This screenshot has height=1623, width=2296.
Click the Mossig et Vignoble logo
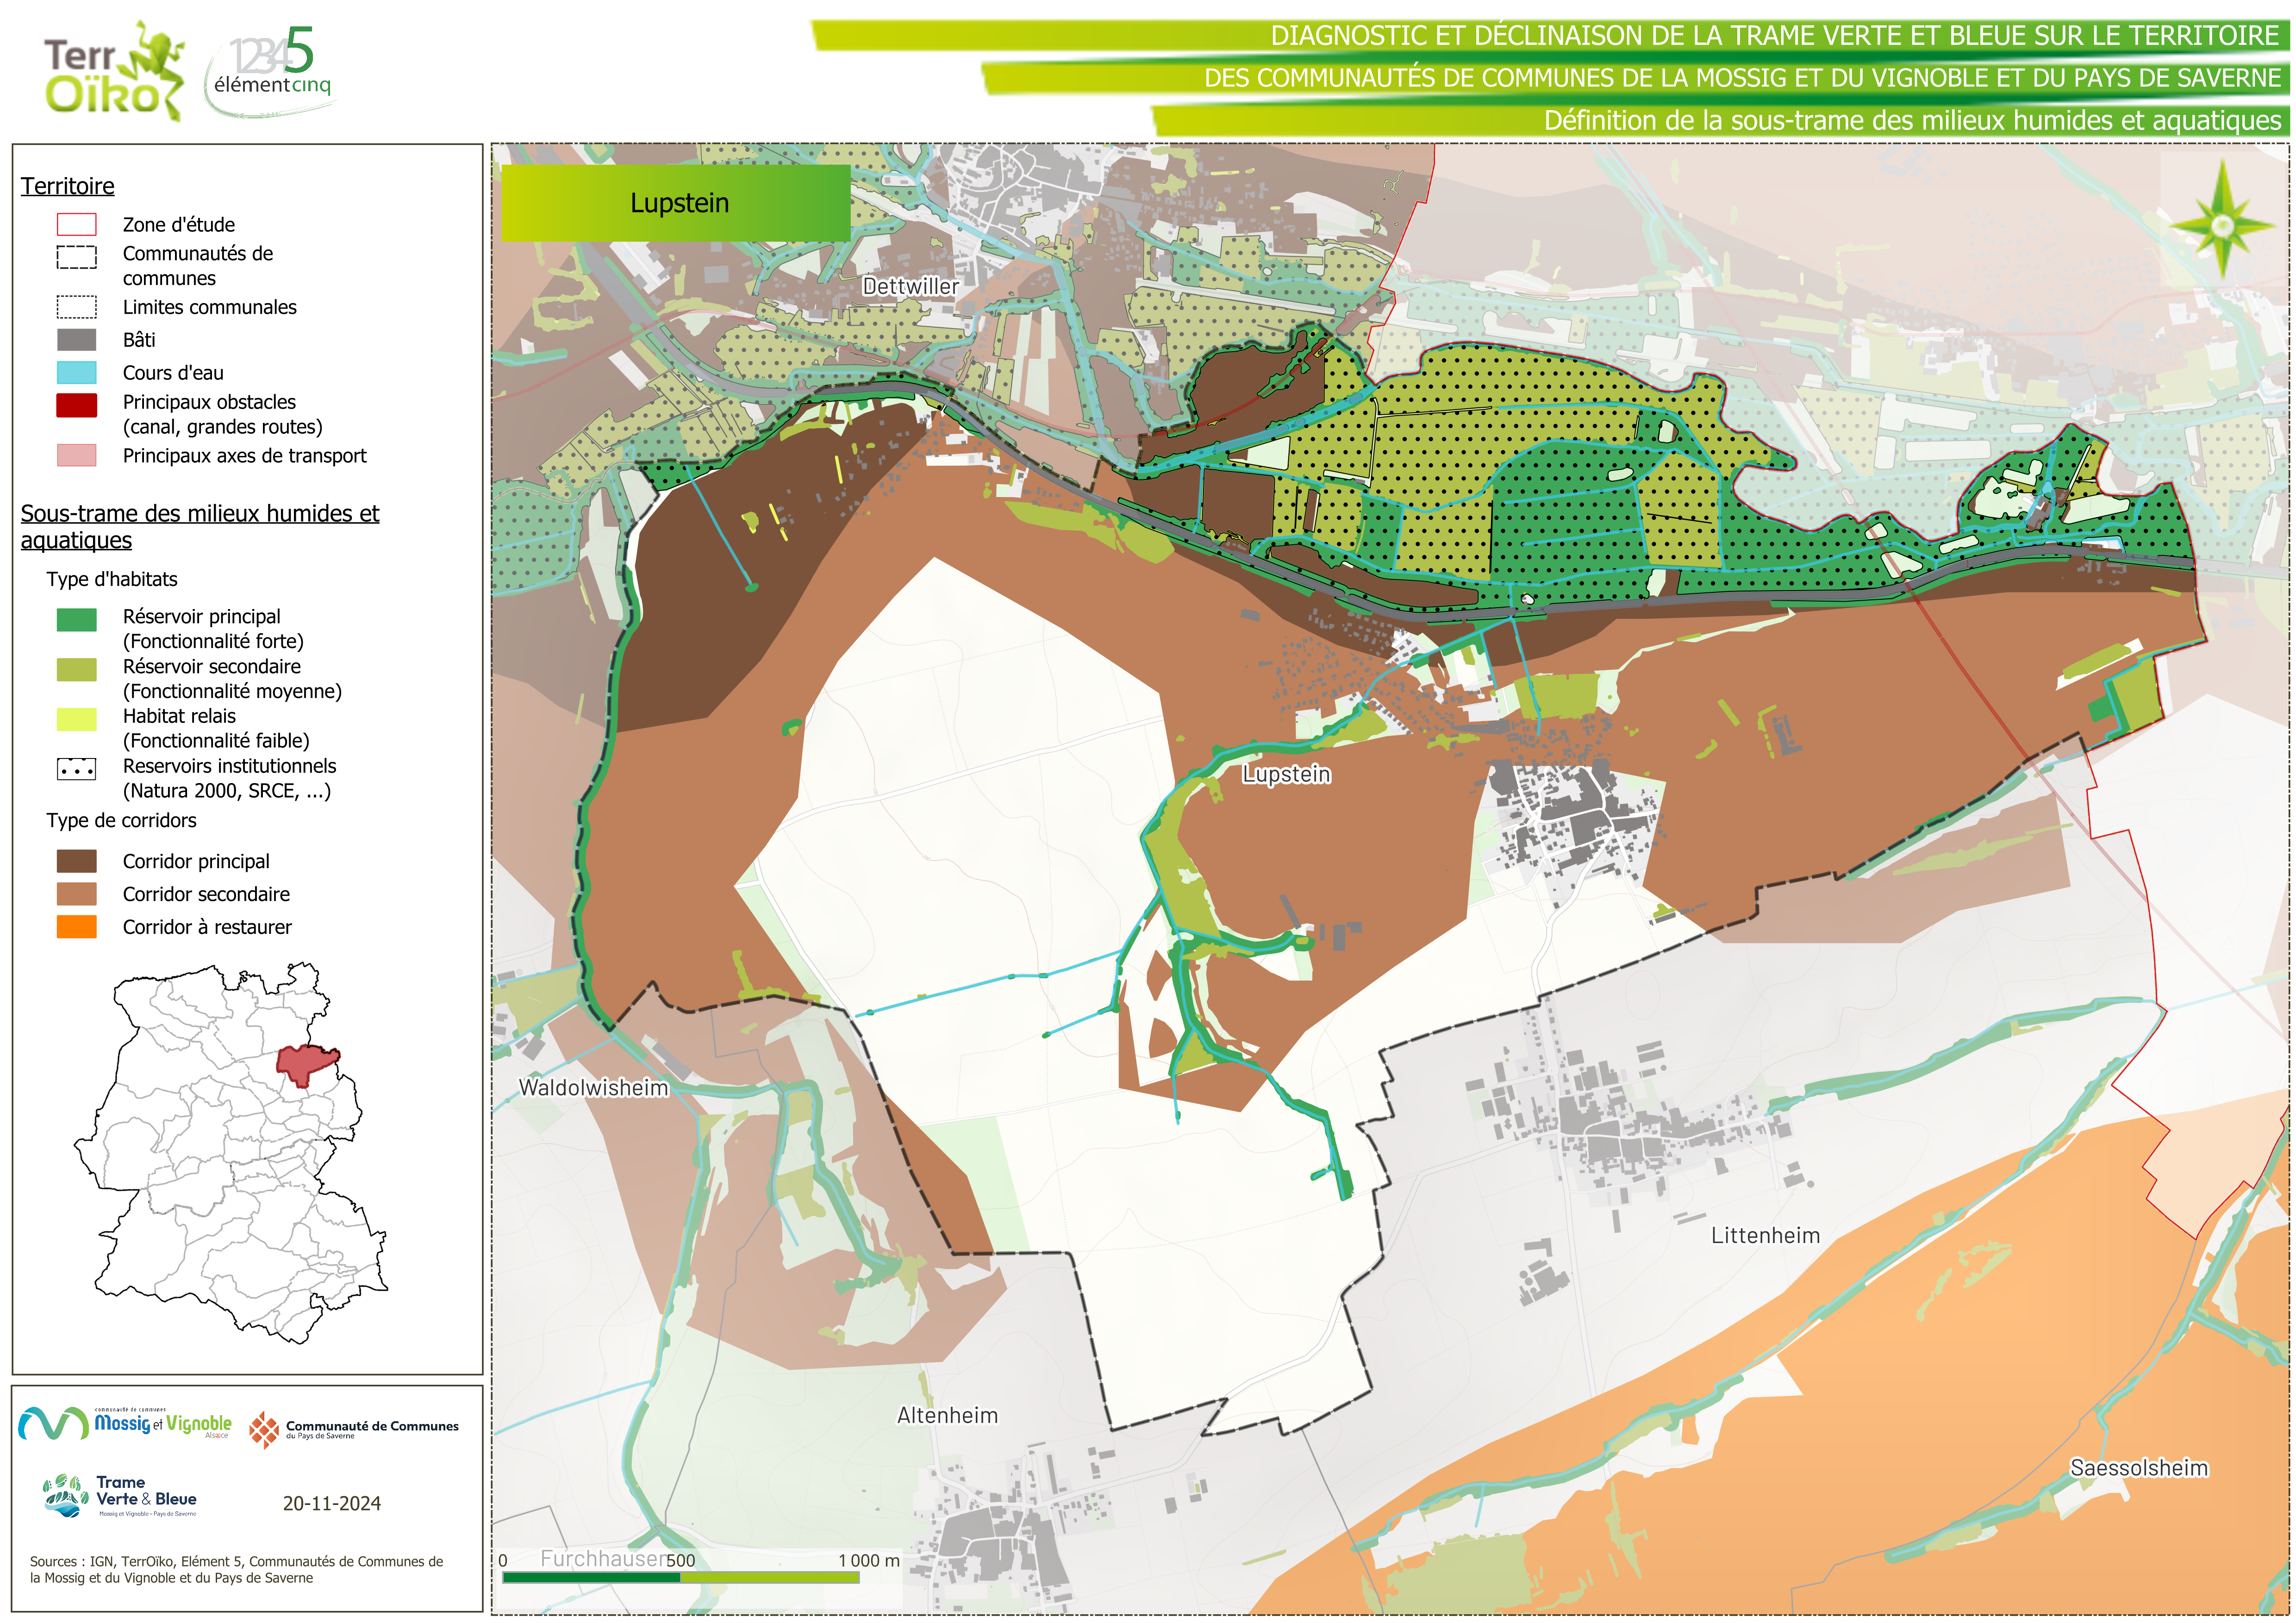coord(125,1424)
